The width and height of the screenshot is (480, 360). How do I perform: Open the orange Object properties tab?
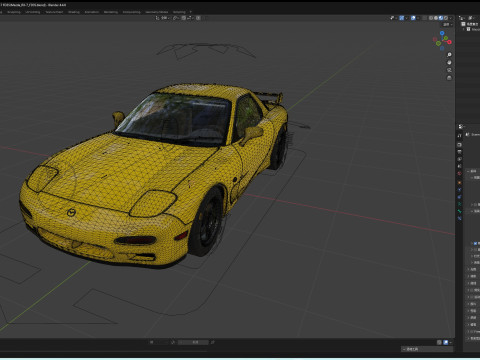click(x=460, y=183)
